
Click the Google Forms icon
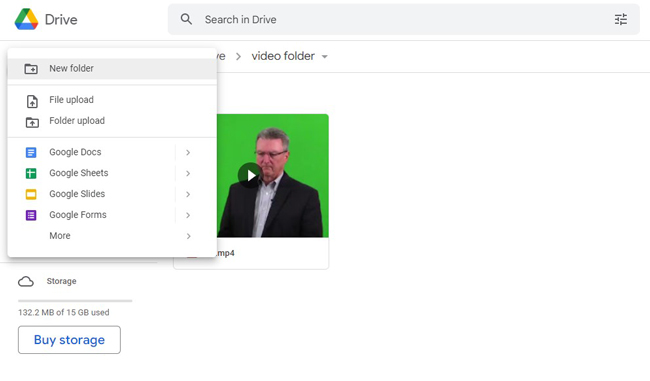pos(31,215)
